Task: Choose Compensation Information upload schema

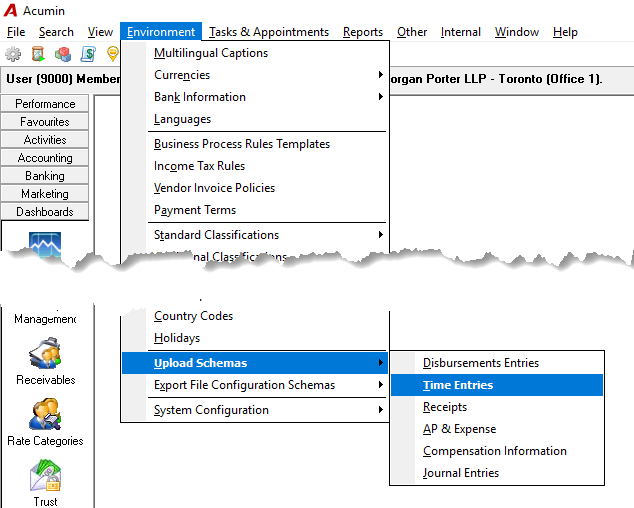Action: point(497,451)
